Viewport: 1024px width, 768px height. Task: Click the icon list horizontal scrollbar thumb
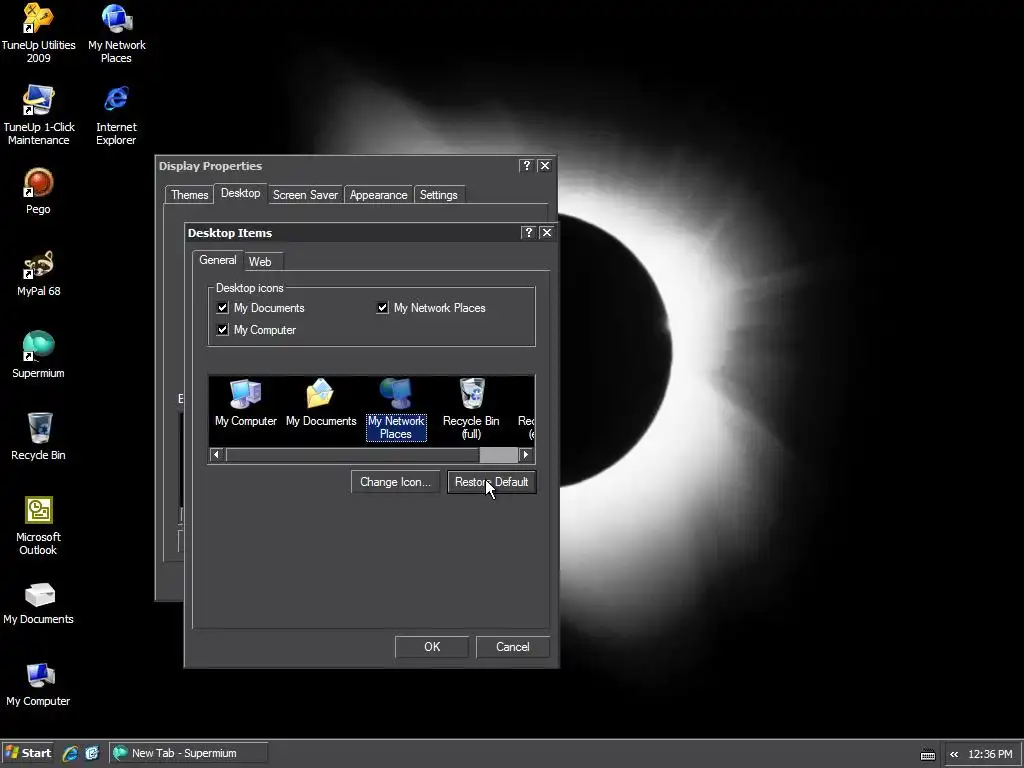click(x=498, y=455)
